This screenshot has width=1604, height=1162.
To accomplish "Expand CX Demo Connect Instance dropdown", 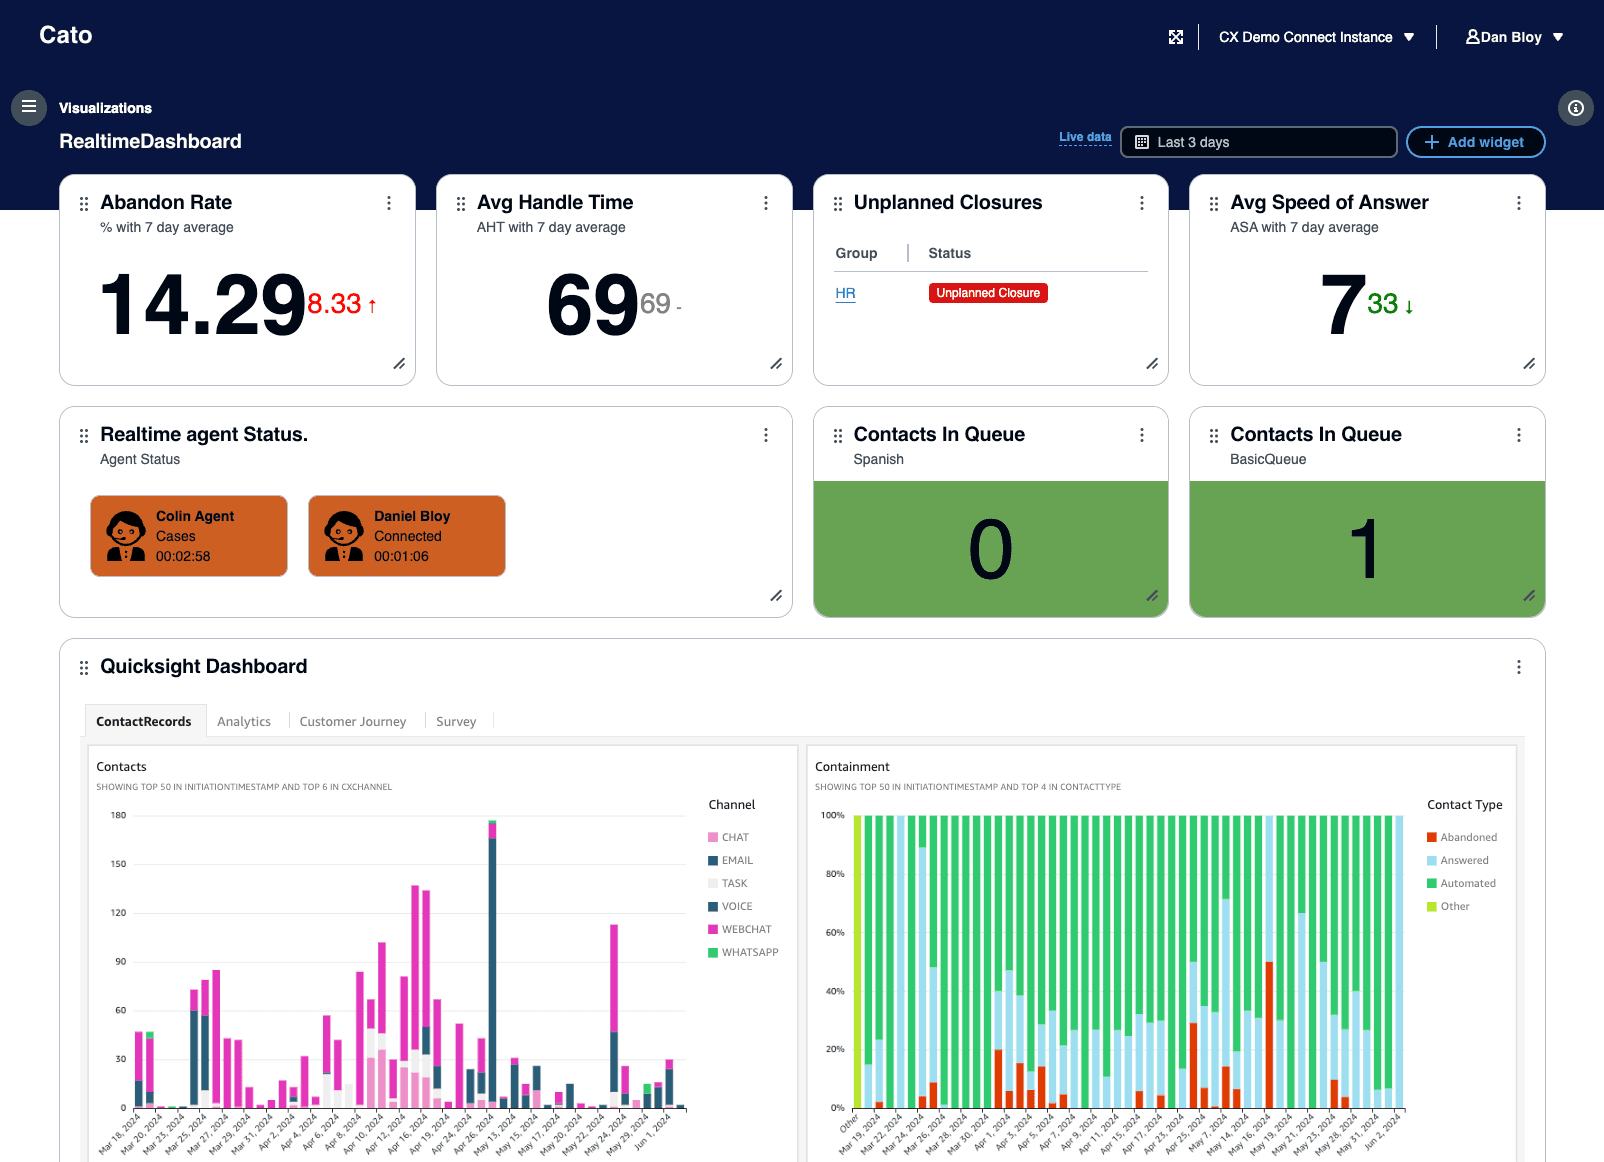I will pos(1316,37).
